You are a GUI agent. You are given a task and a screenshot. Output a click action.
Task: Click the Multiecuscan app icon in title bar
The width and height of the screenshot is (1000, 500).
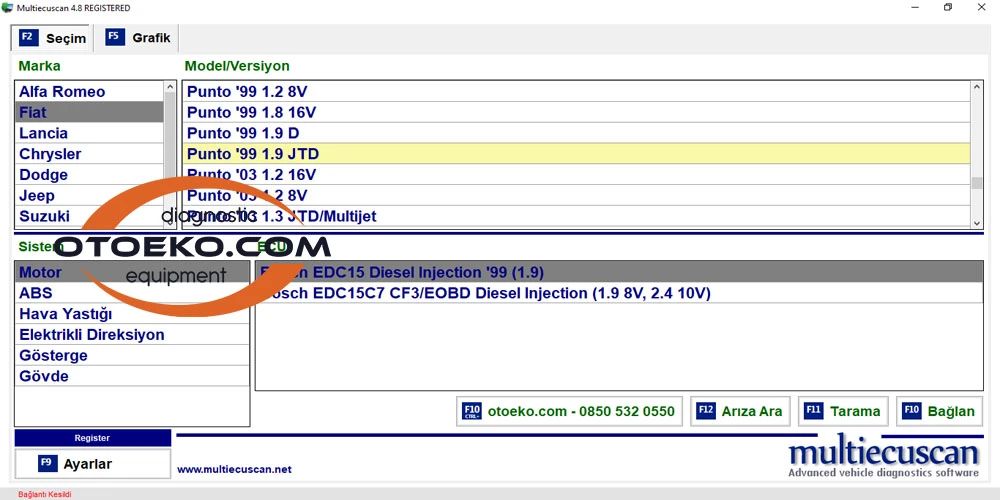tap(7, 8)
